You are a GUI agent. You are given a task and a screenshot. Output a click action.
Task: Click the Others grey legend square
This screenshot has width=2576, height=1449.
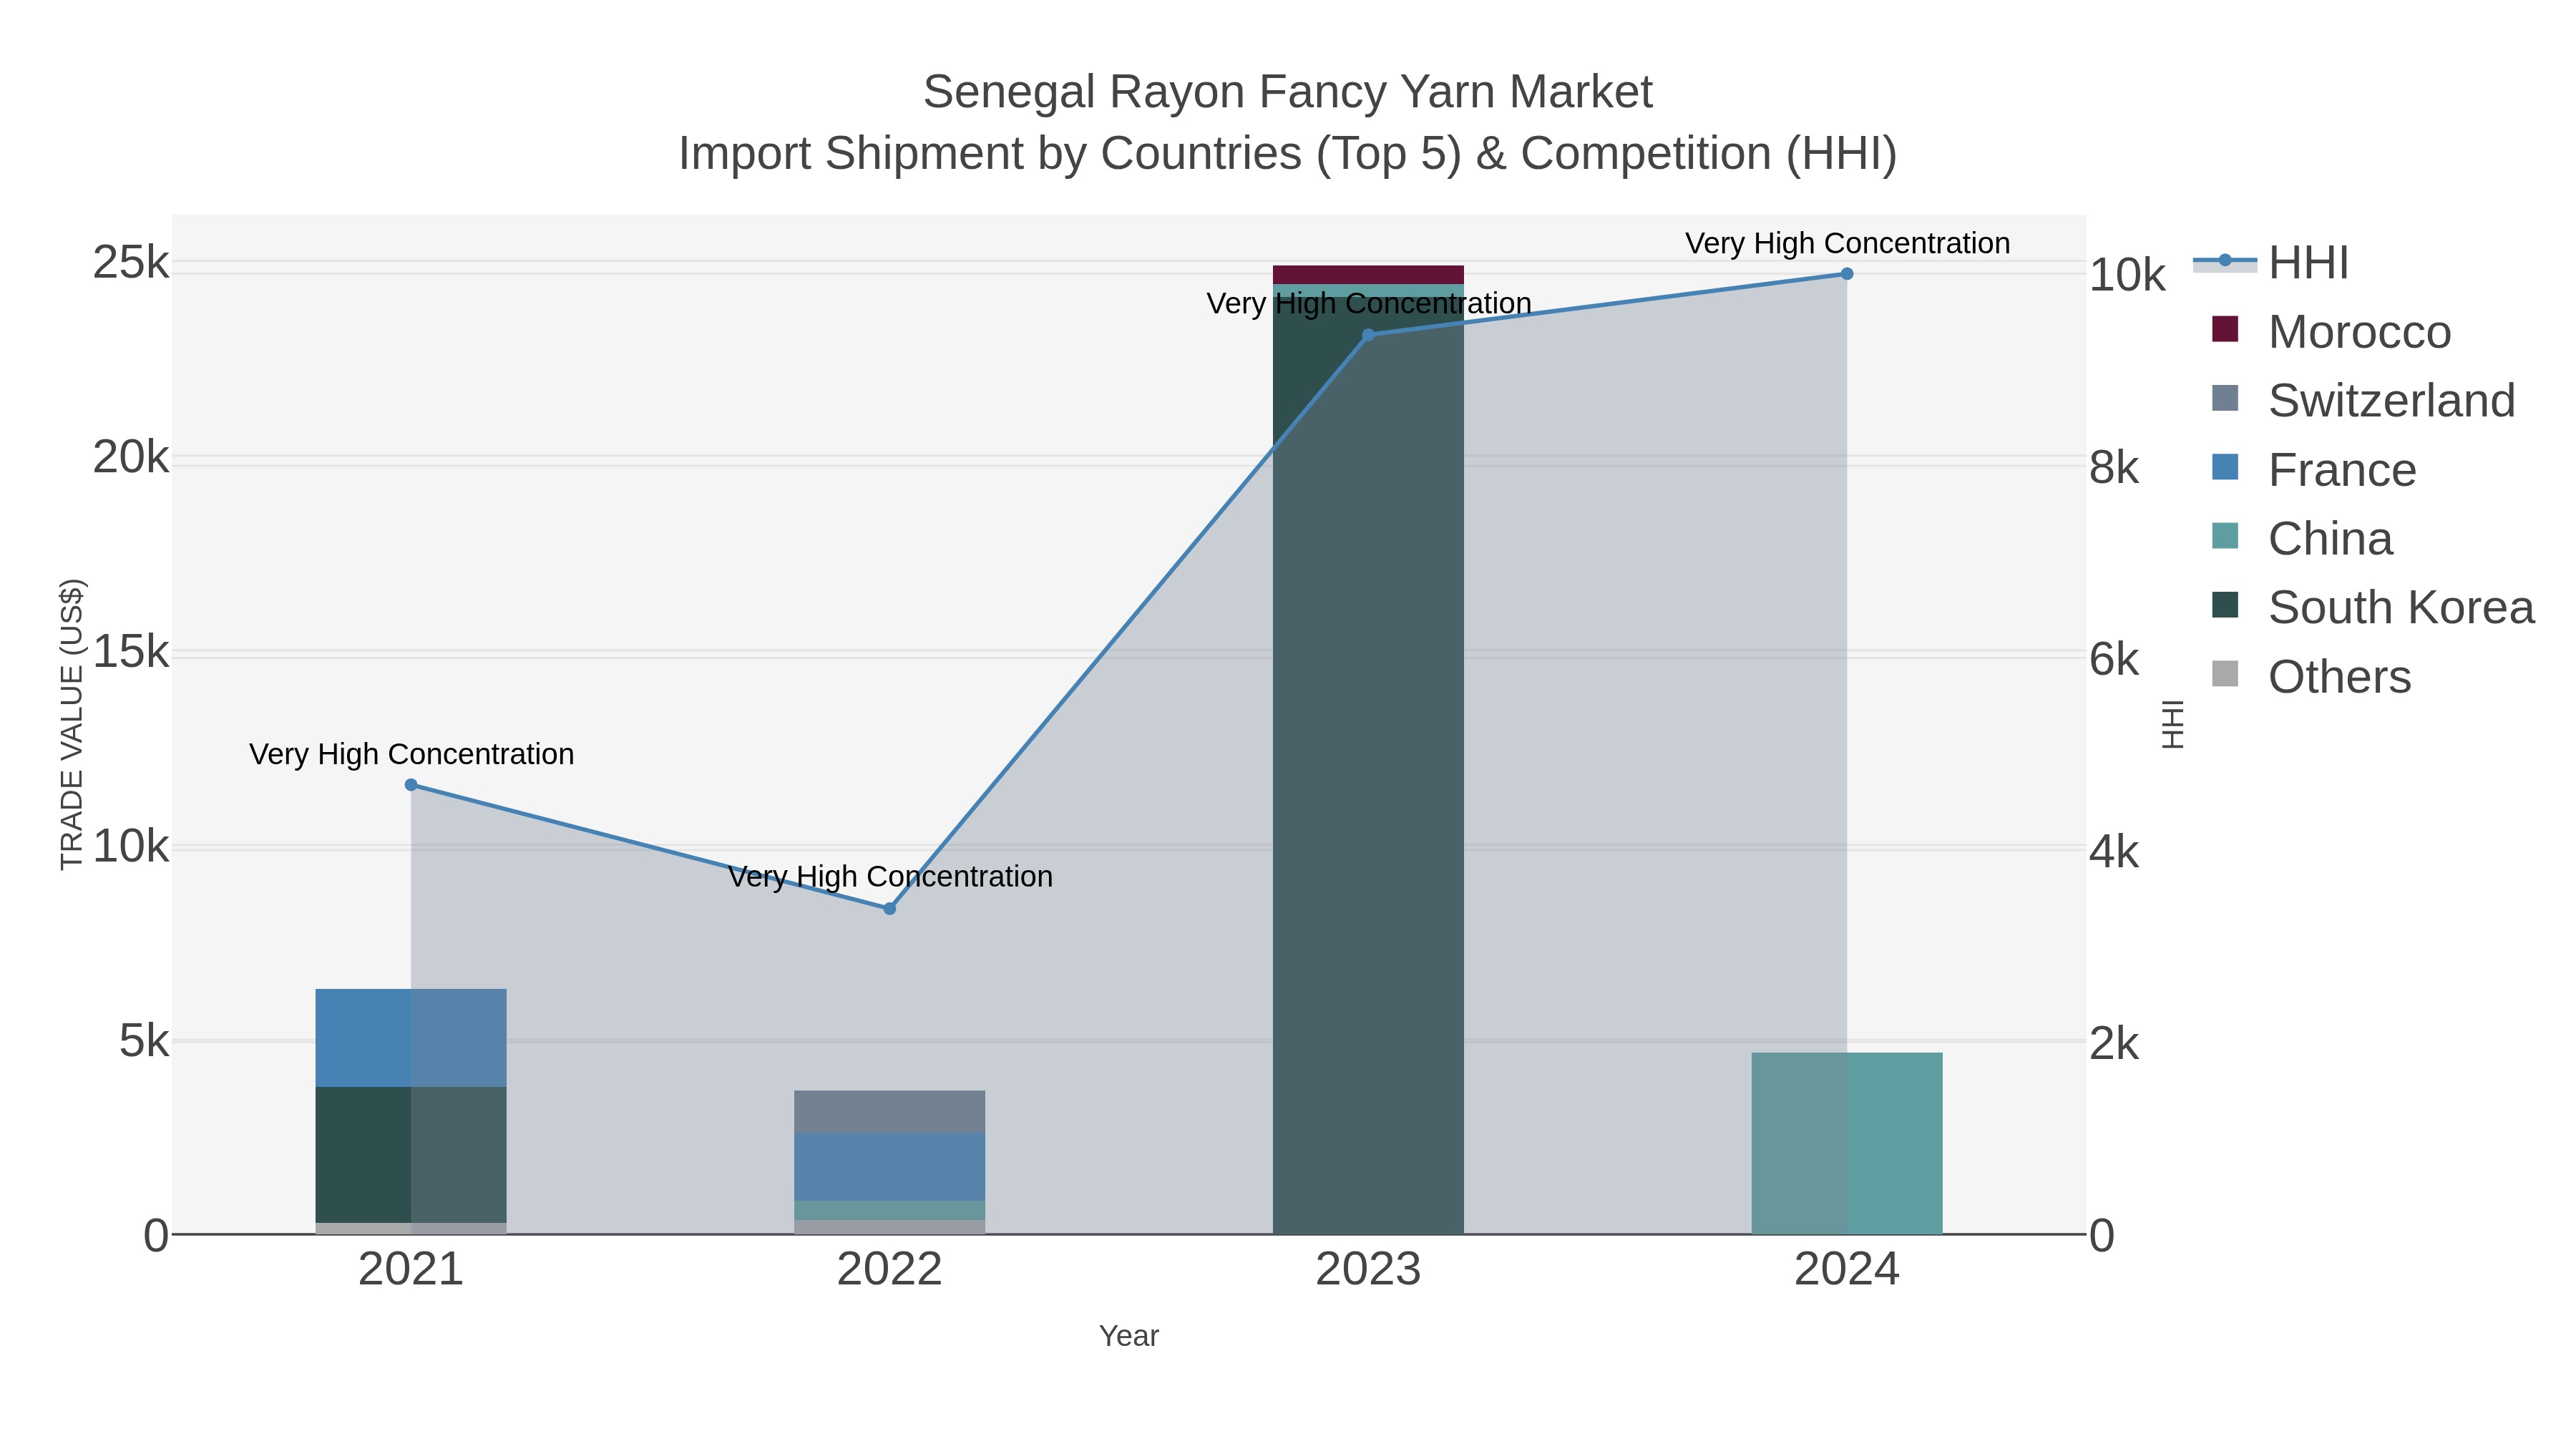[2225, 674]
